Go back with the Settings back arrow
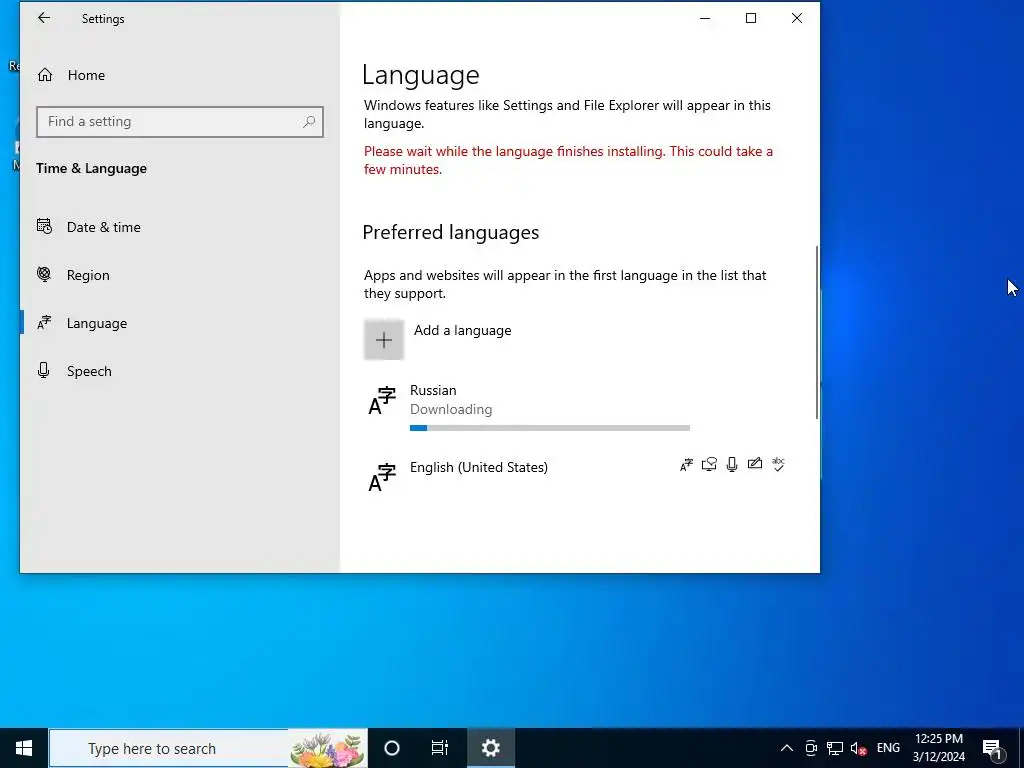The image size is (1024, 768). pos(44,18)
